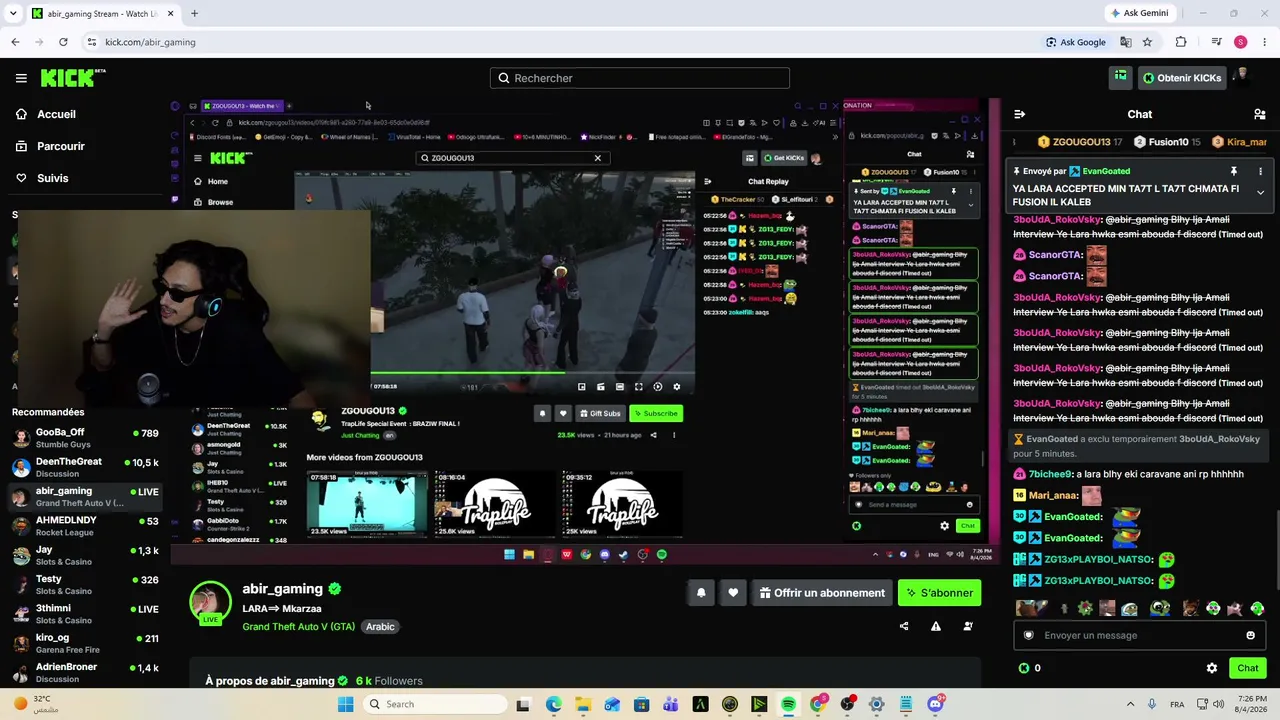Open Windows Start menu
1280x720 pixels.
coord(345,704)
